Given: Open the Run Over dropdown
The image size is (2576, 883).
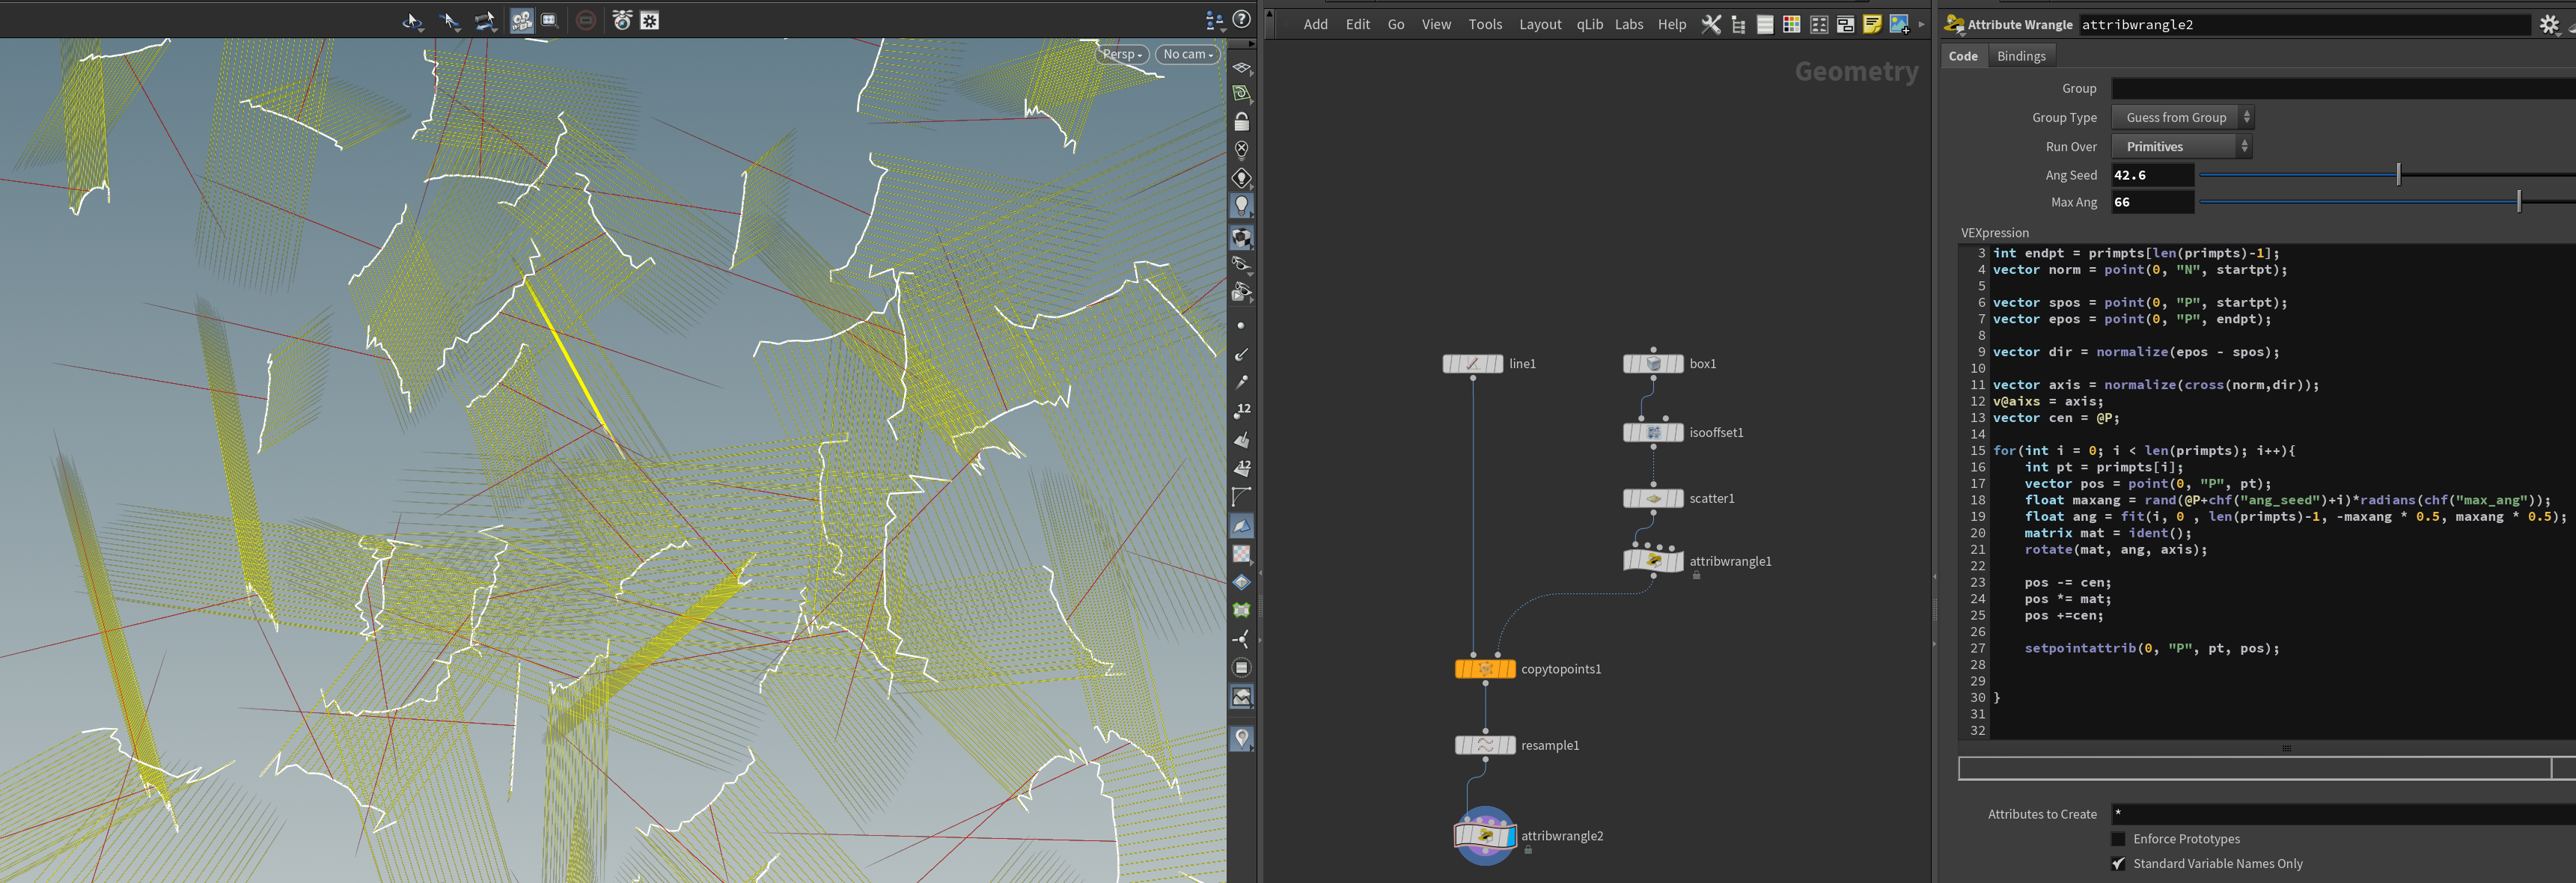Looking at the screenshot, I should [x=2181, y=147].
